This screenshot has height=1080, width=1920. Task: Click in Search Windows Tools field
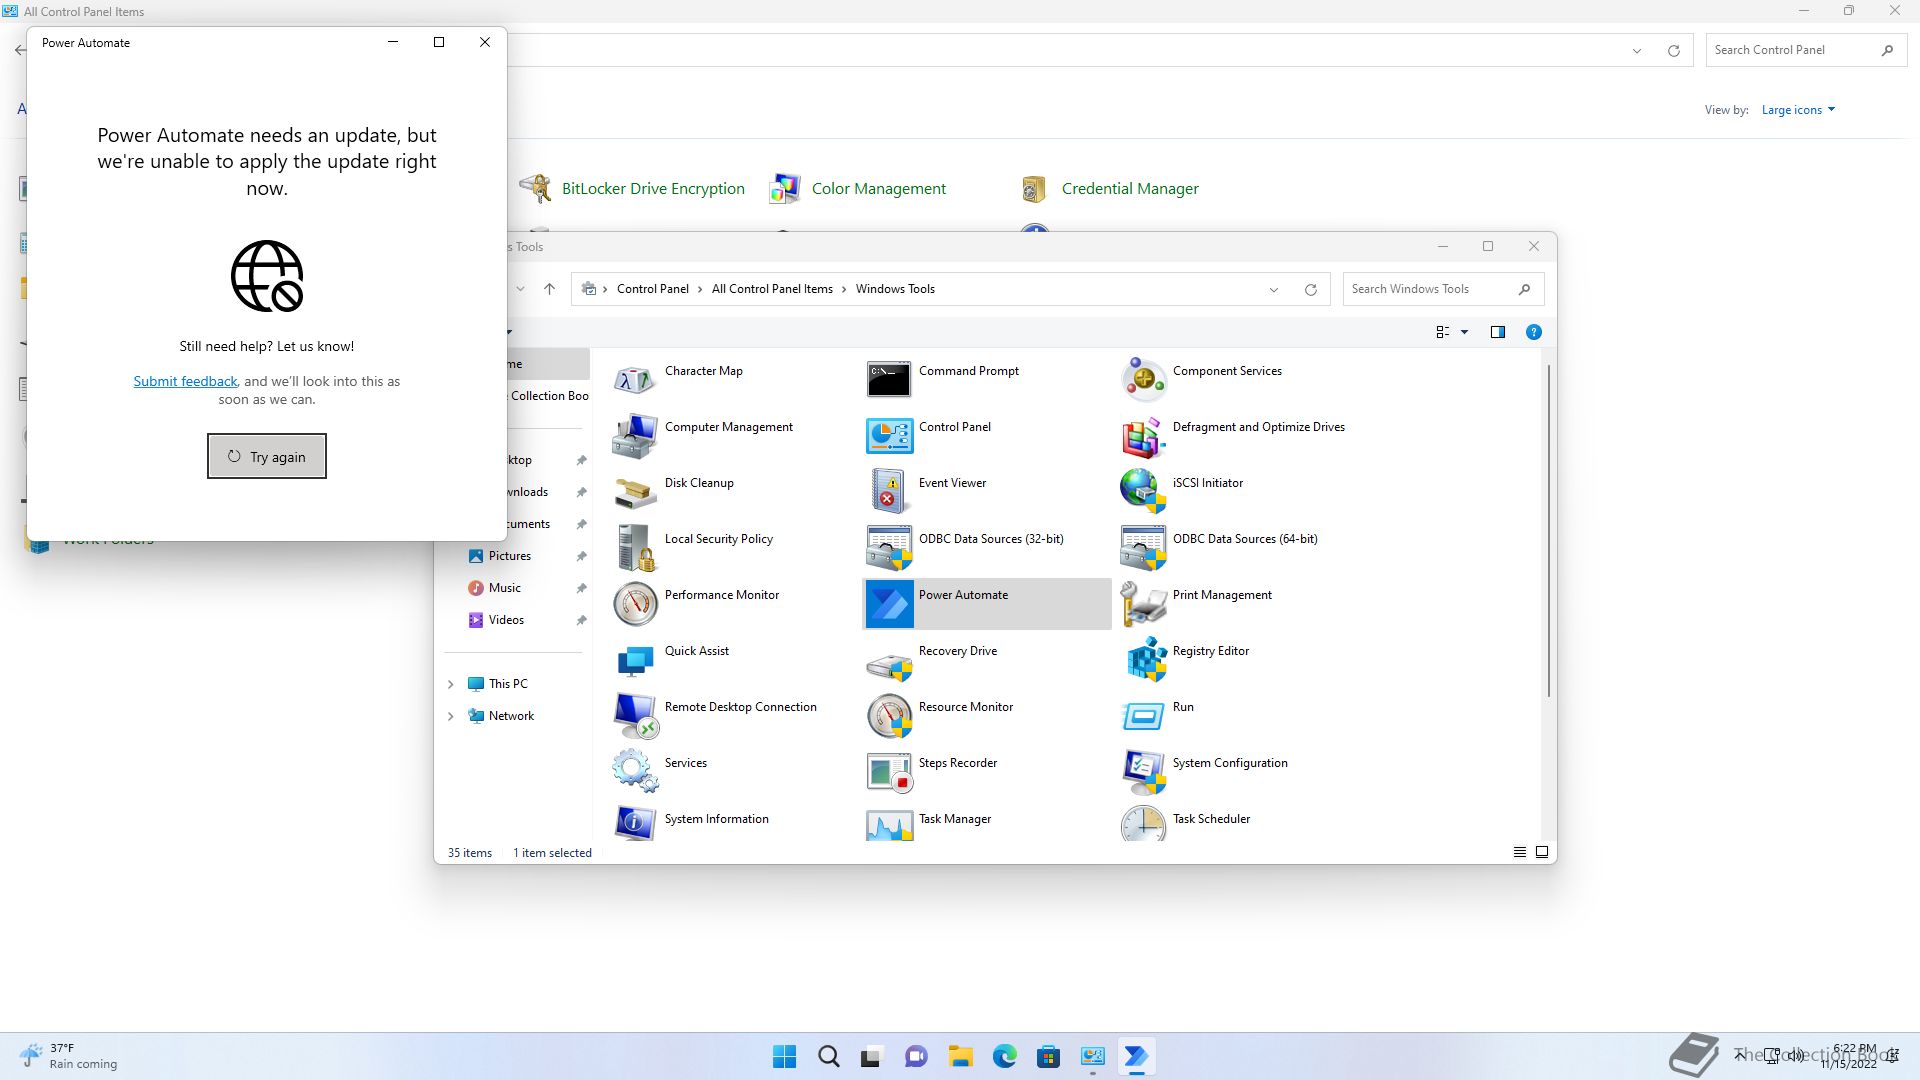coord(1443,289)
